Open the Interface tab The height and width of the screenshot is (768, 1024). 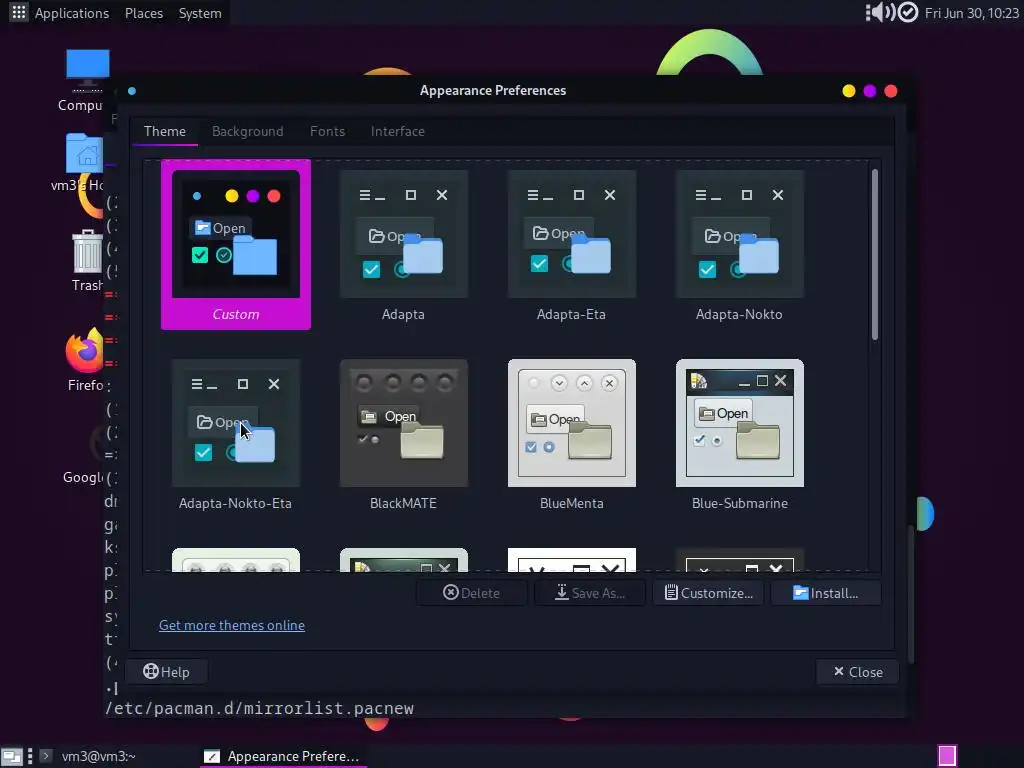point(398,131)
